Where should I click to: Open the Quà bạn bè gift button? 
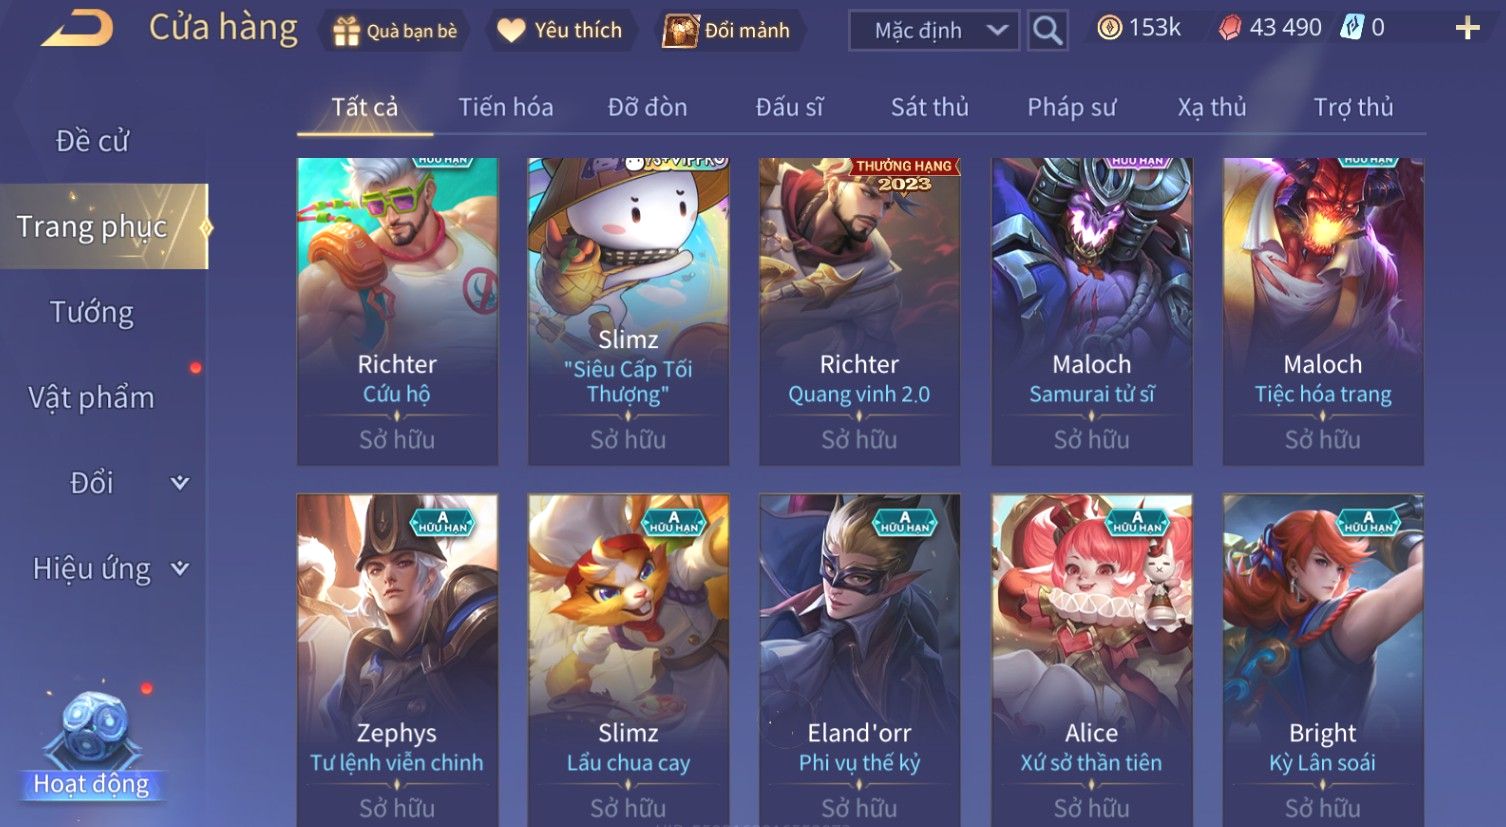coord(396,31)
